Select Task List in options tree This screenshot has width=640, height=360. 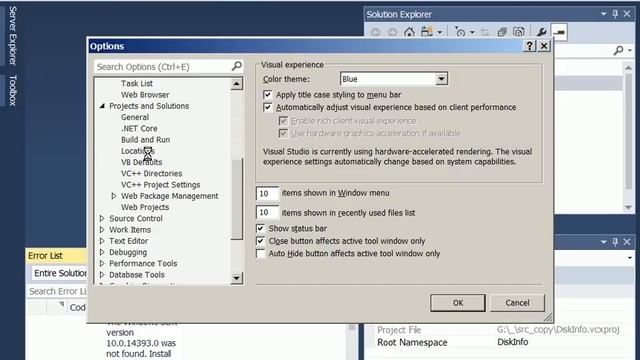[x=137, y=83]
